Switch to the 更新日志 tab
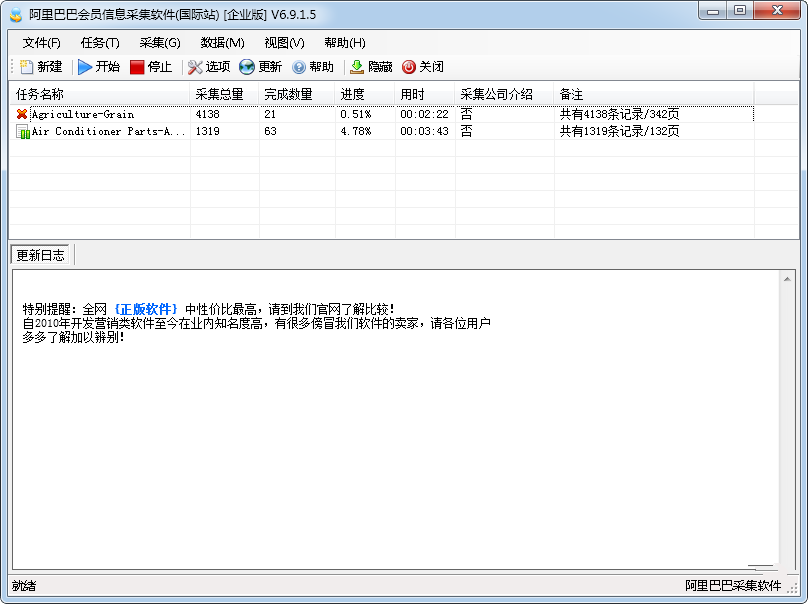808x604 pixels. pos(40,255)
